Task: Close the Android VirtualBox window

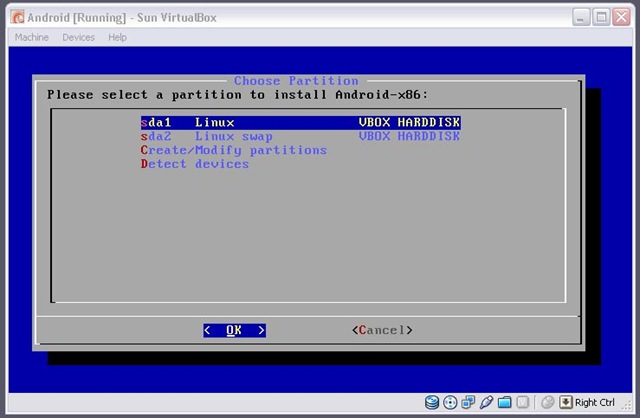Action: tap(622, 17)
